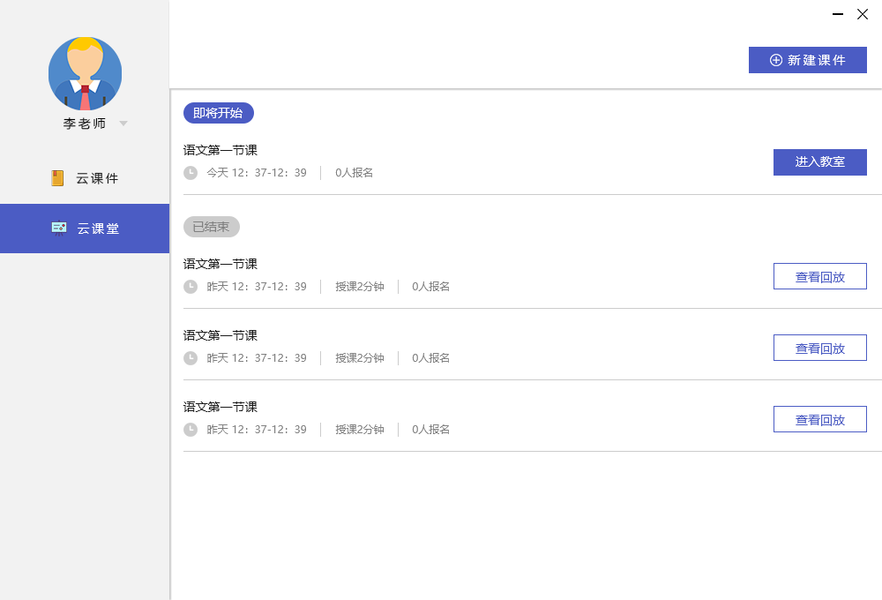Viewport: 882px width, 600px height.
Task: Expand dropdown arrow beside 李老师
Action: click(x=123, y=124)
